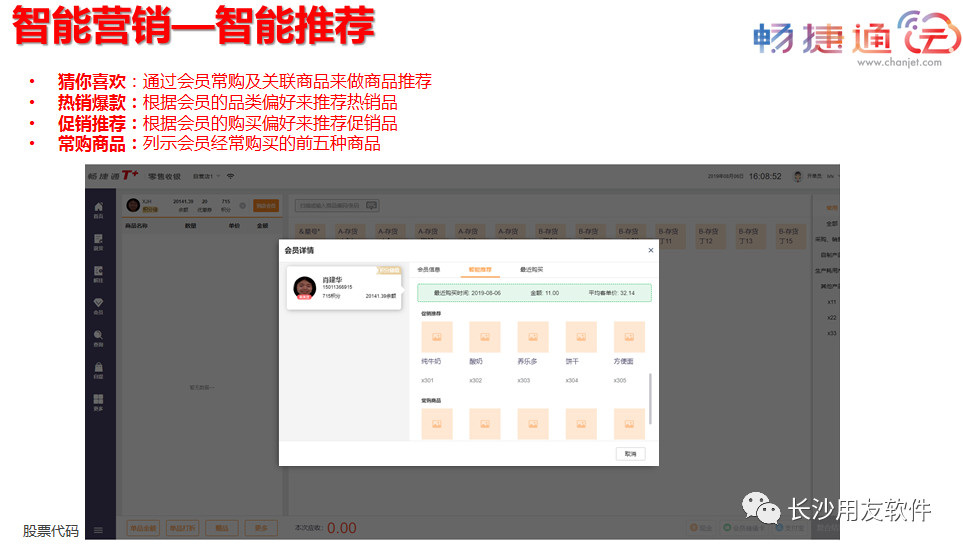
Task: Select x22 category in right panel
Action: (832, 318)
